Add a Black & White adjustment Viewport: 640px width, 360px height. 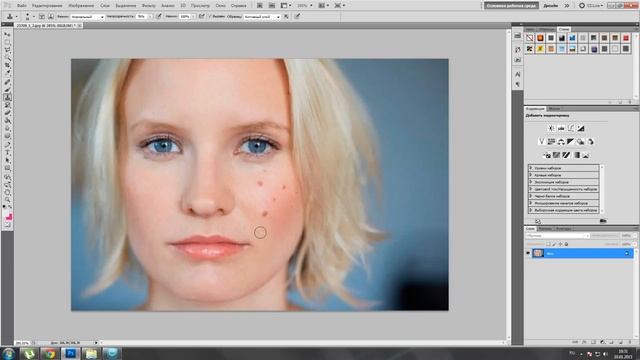point(570,141)
